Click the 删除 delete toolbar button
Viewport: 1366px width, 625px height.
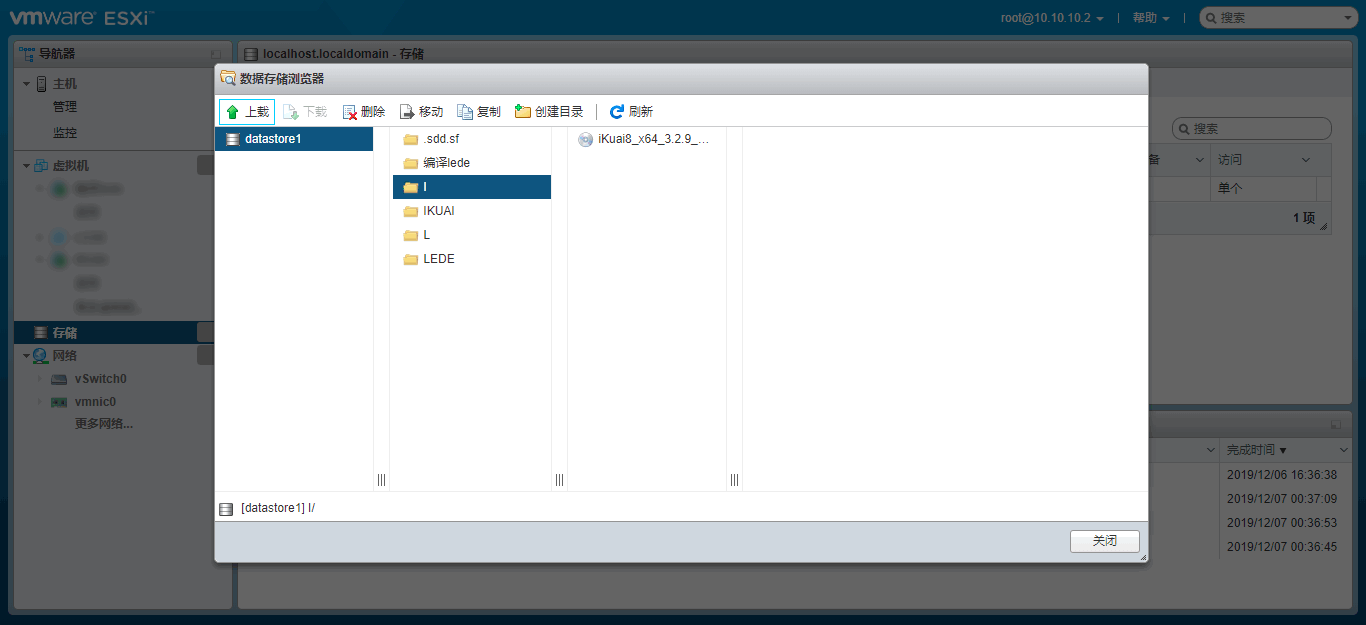(x=364, y=112)
